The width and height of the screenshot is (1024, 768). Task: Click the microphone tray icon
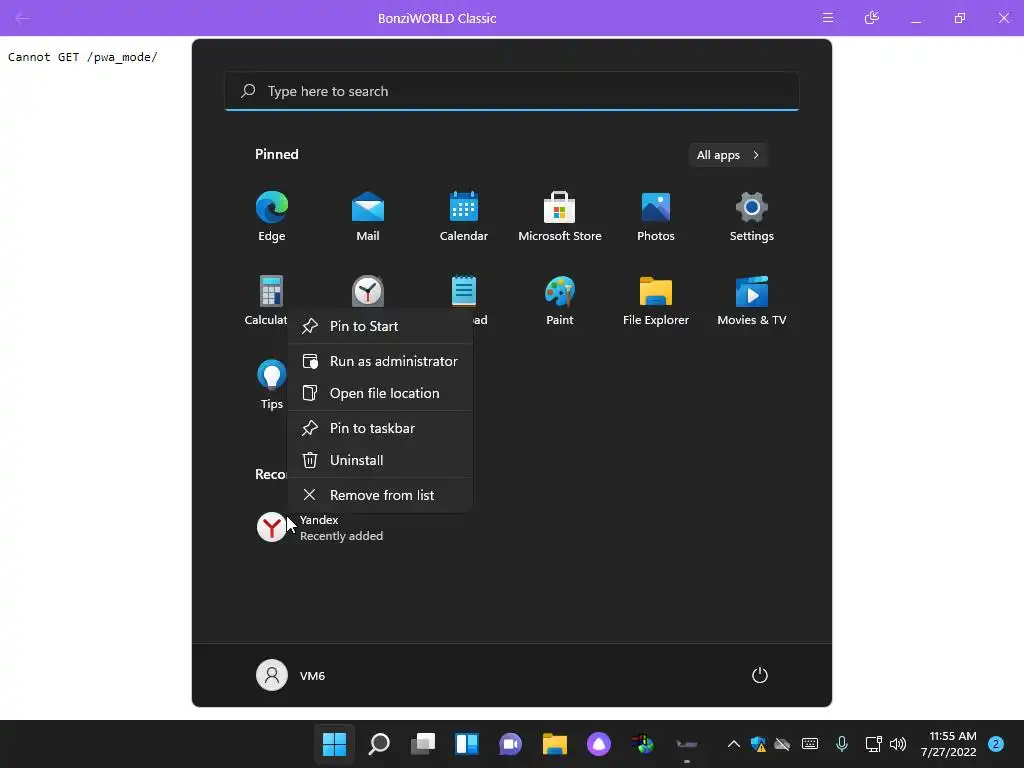tap(842, 744)
